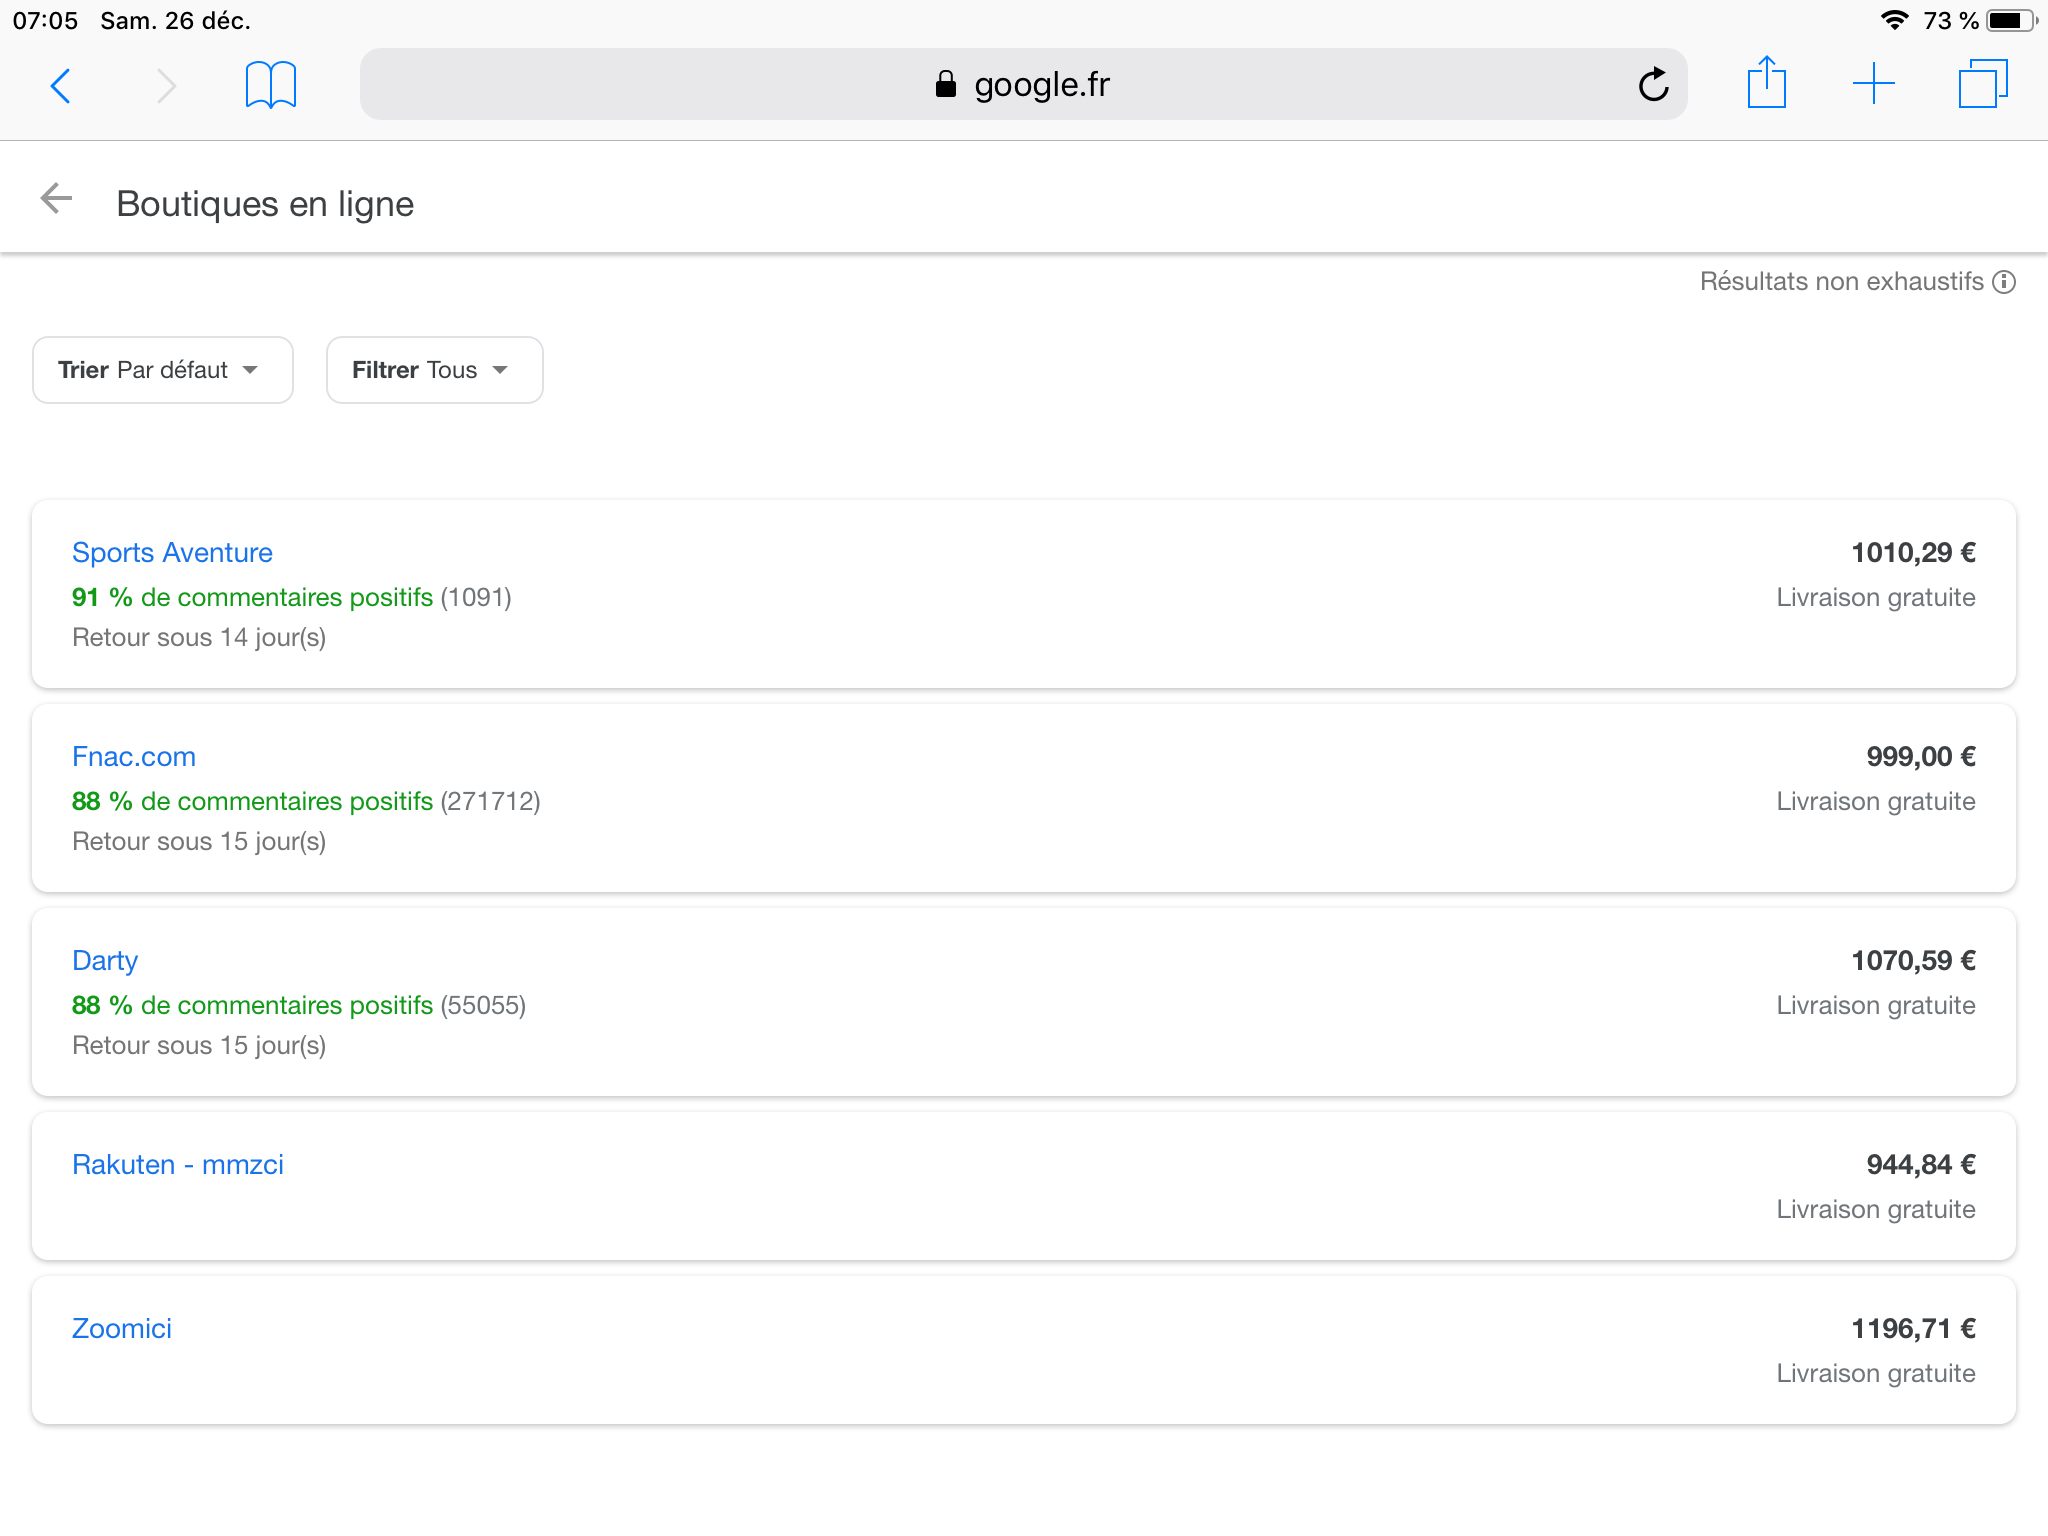Tap the google.fr address bar
Image resolution: width=2048 pixels, height=1536 pixels.
pyautogui.click(x=1022, y=85)
